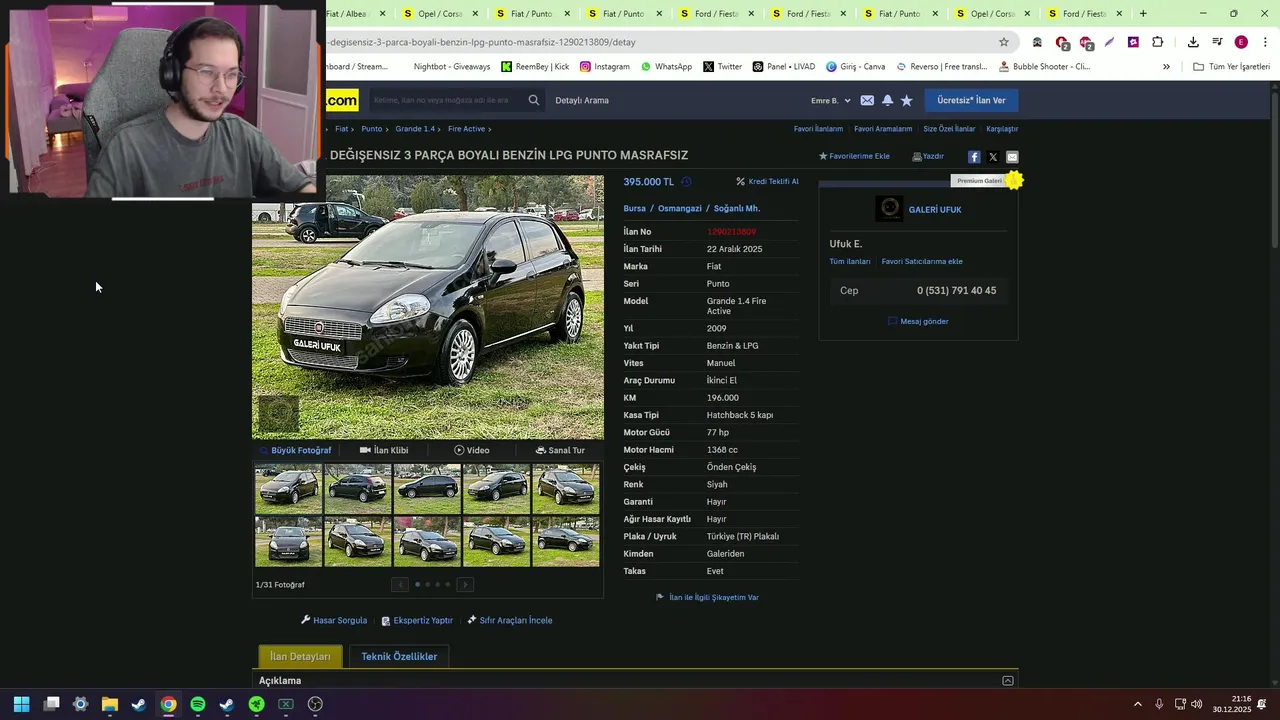
Task: Click the site search input field
Action: (x=444, y=100)
